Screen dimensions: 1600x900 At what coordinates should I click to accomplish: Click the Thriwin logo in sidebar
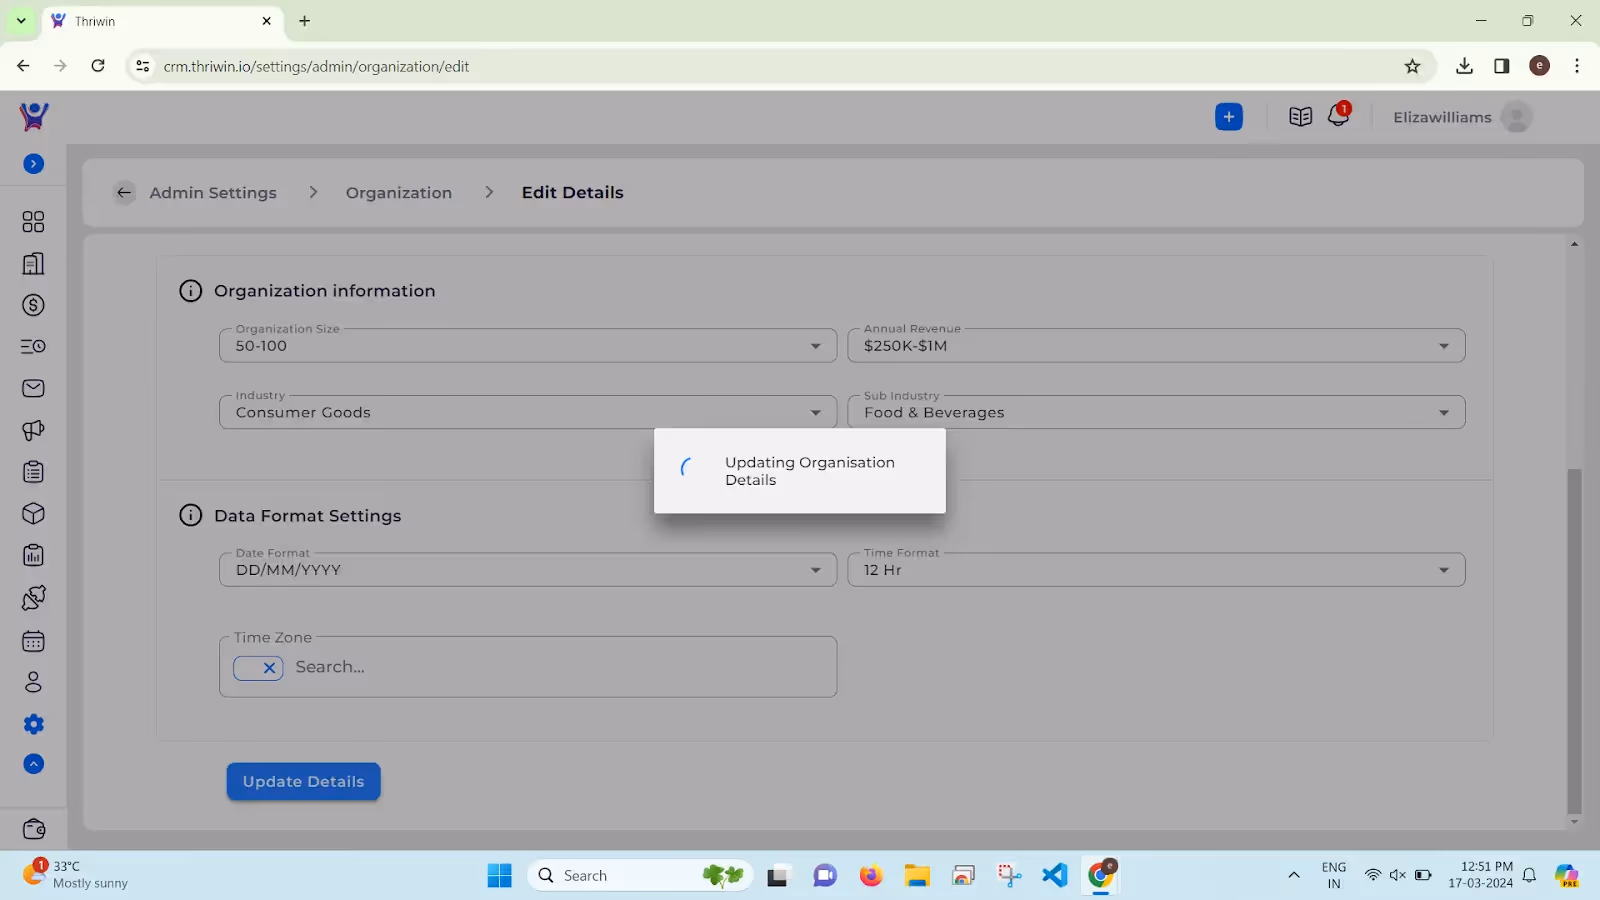point(33,117)
